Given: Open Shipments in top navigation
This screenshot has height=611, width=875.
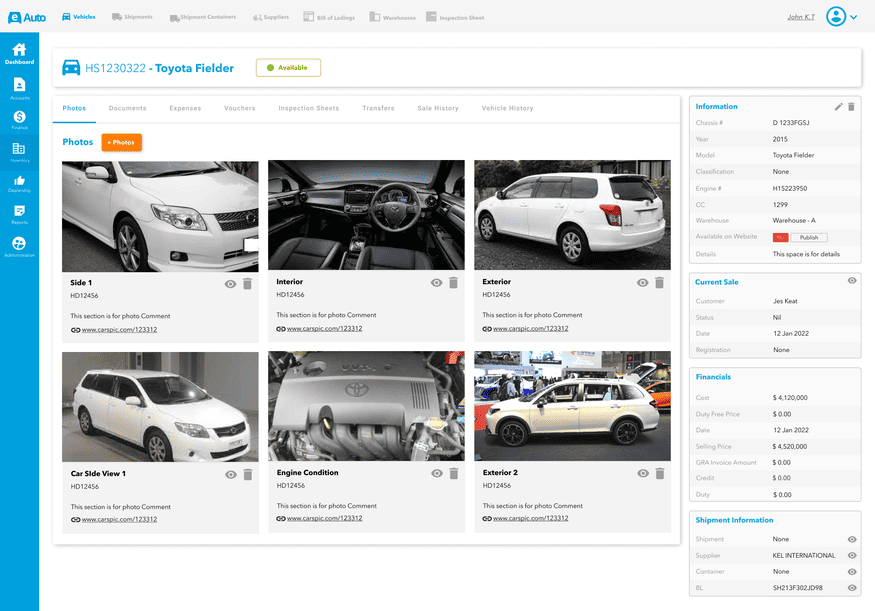Looking at the screenshot, I should click(132, 17).
